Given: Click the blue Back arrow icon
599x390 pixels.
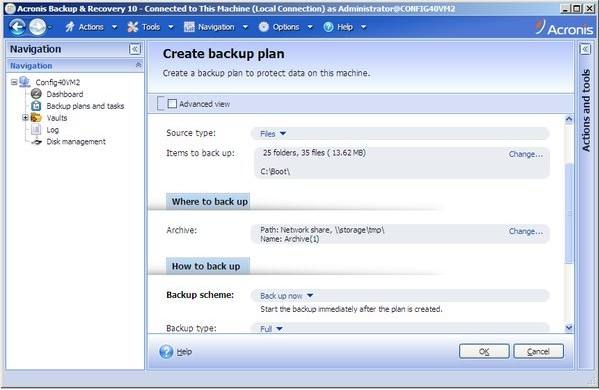Looking at the screenshot, I should 17,27.
